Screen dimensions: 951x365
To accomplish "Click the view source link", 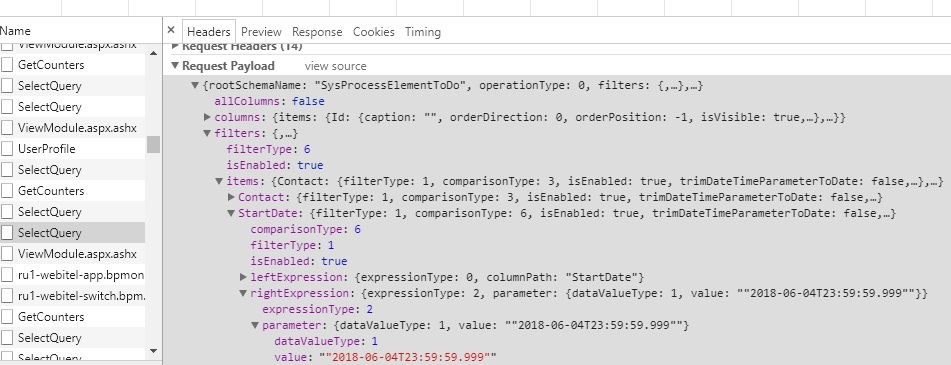I will 335,66.
